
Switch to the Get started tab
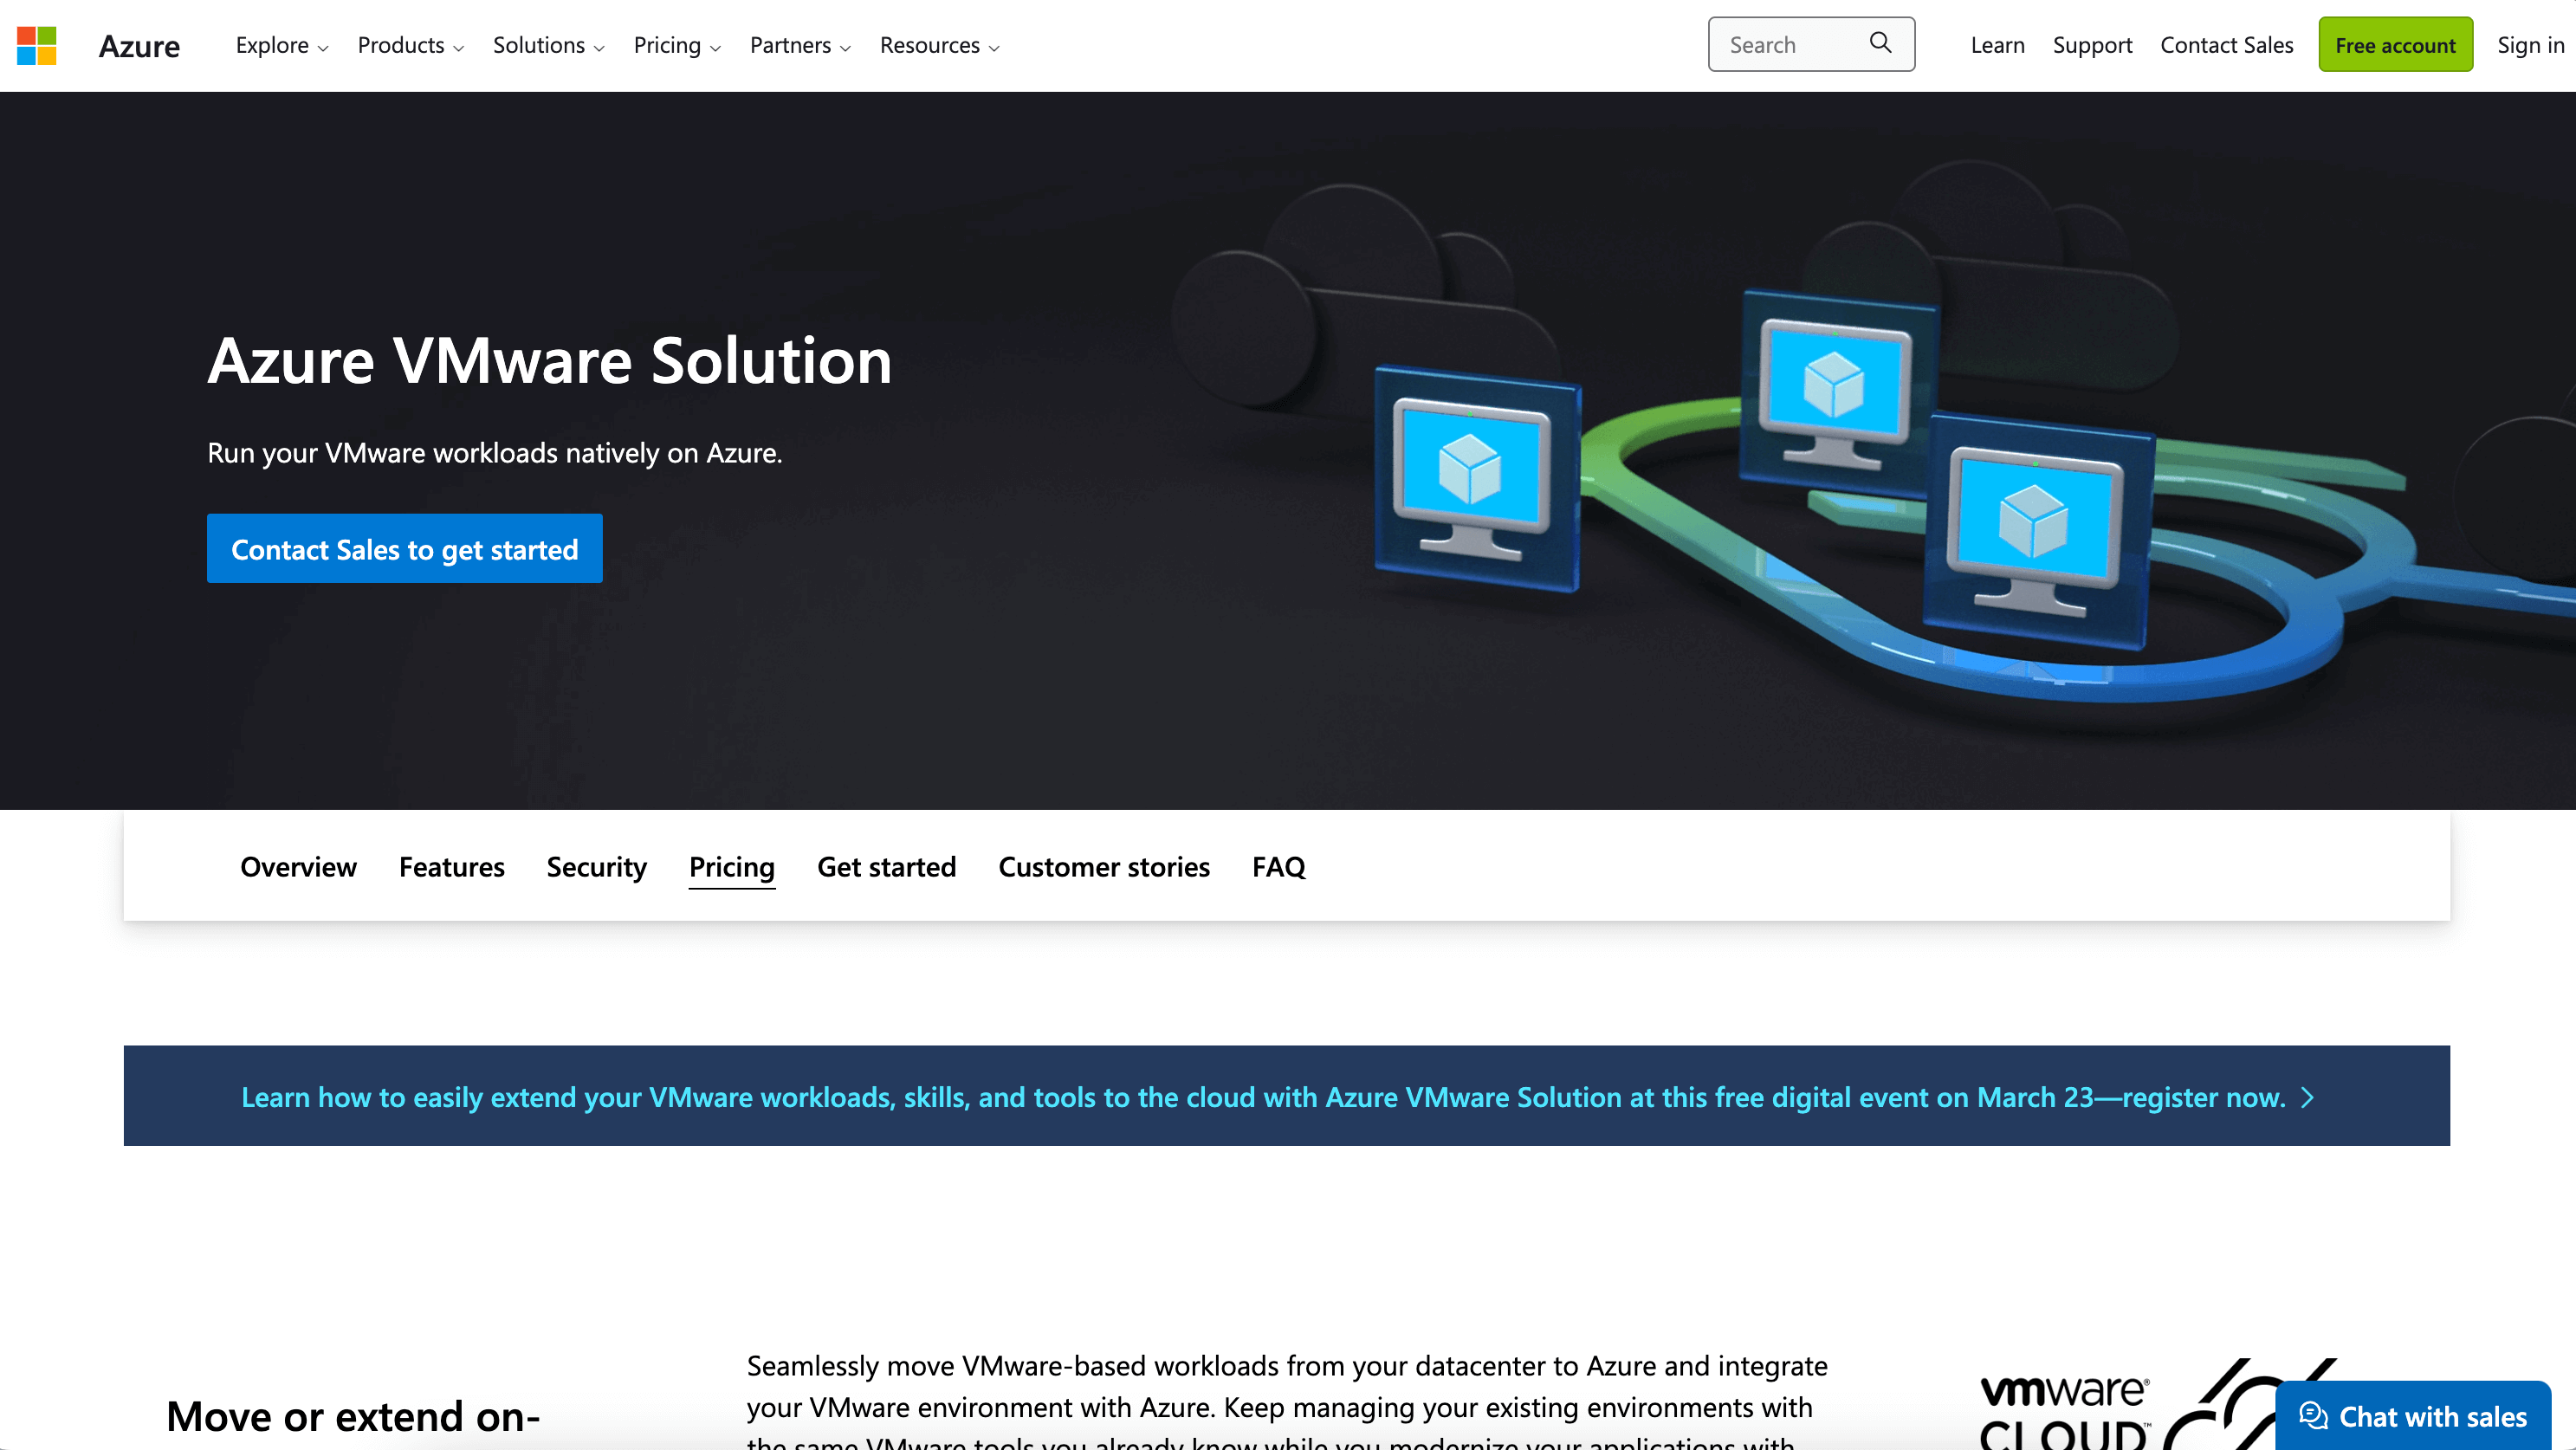pos(886,866)
